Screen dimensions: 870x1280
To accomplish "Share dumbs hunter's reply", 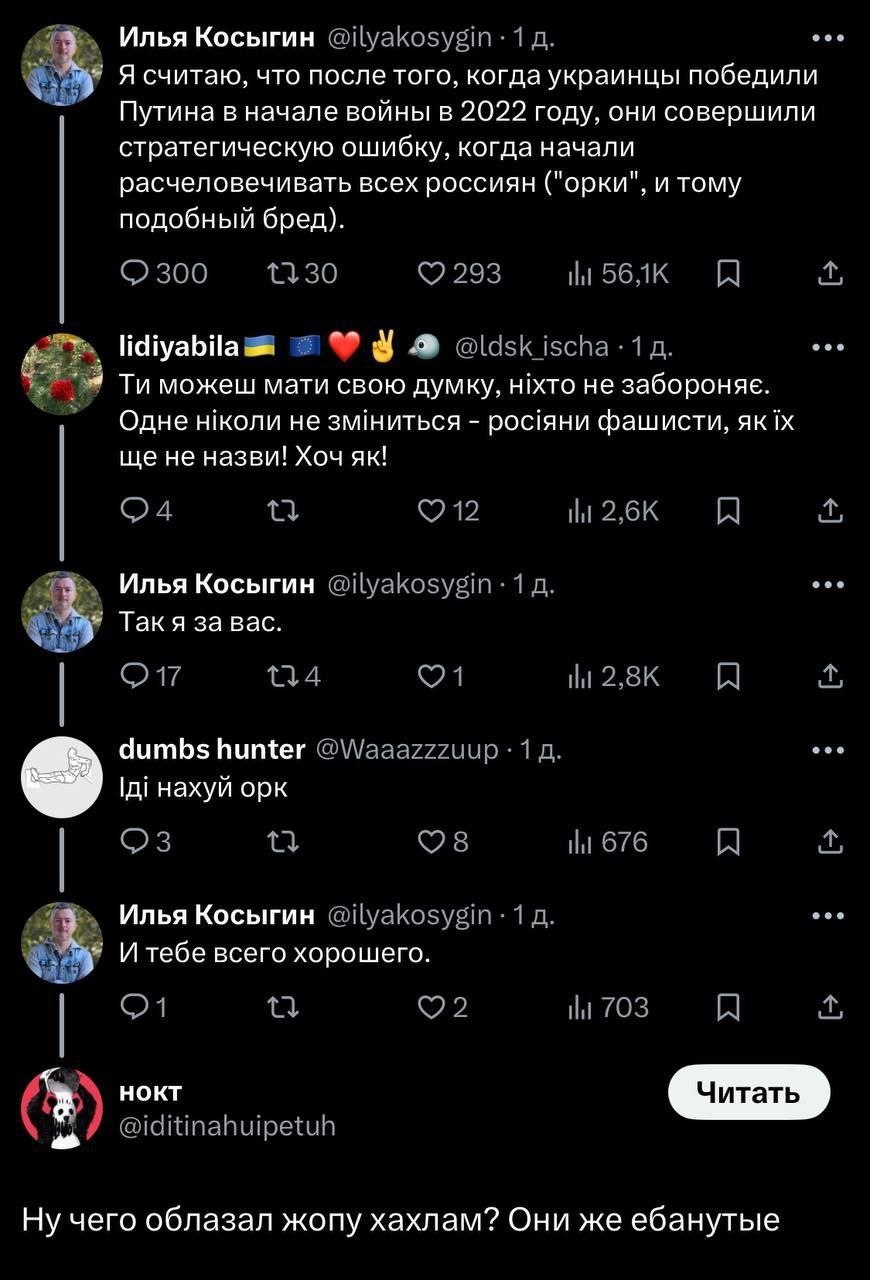I will coord(830,843).
